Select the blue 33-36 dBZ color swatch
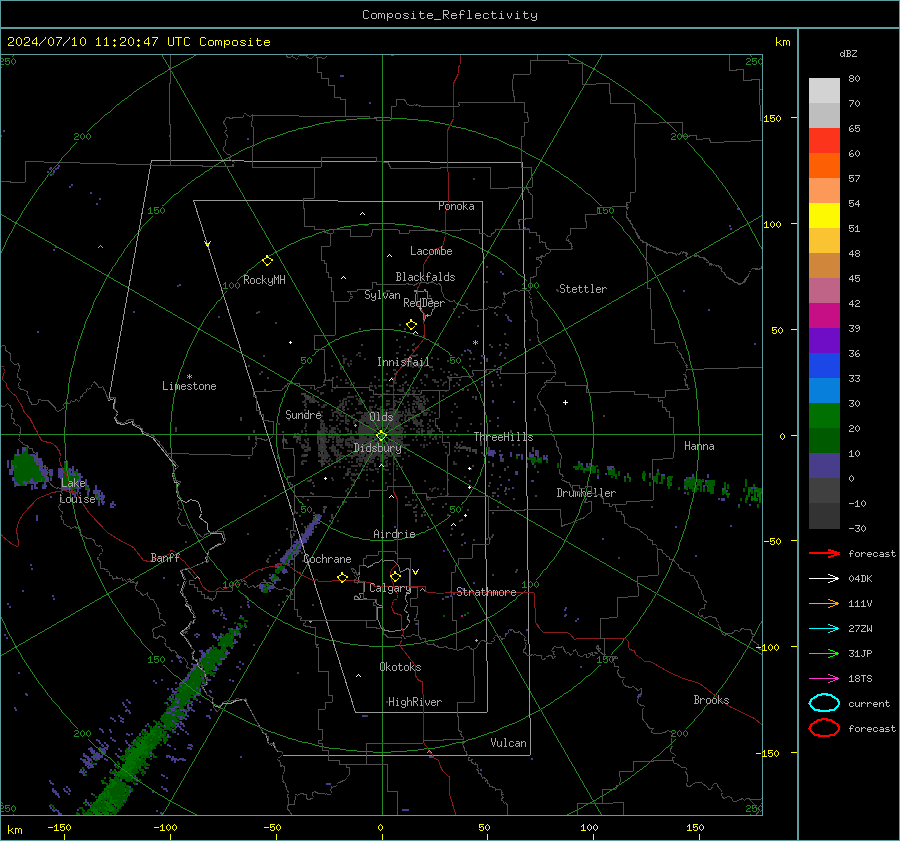The height and width of the screenshot is (841, 900). pos(824,366)
